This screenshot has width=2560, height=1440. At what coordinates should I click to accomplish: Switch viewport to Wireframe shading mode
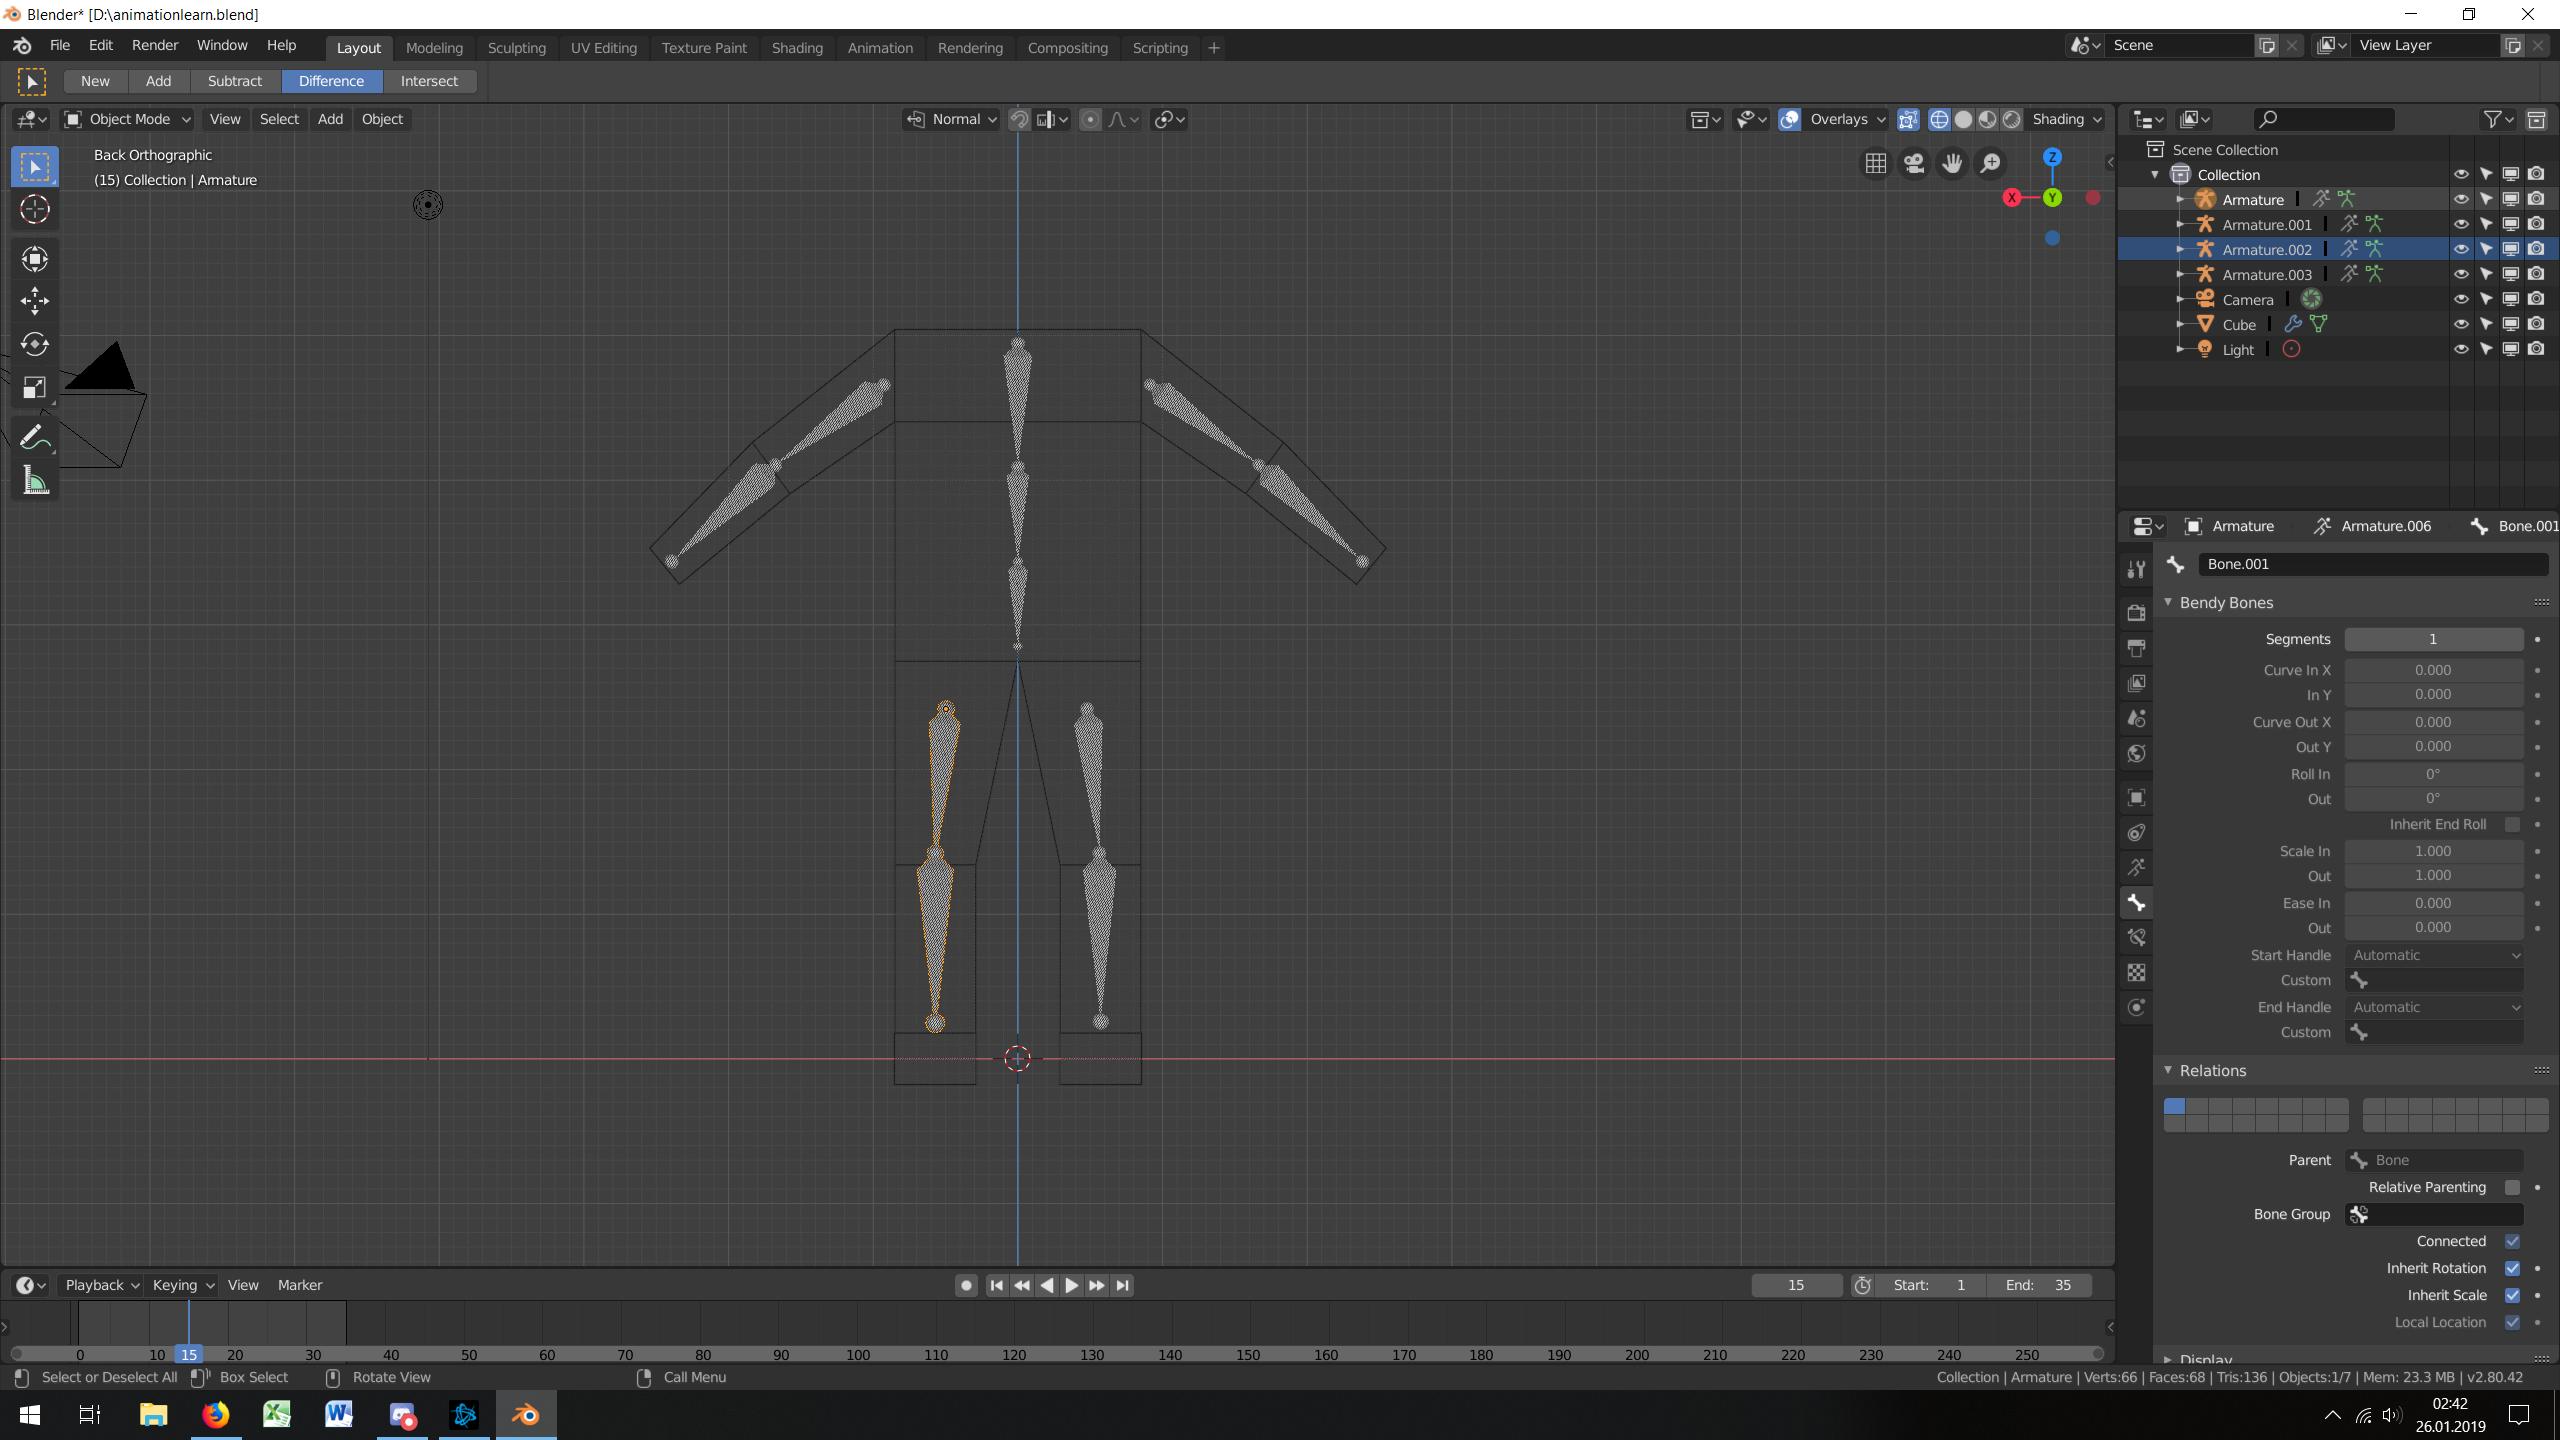[x=1939, y=119]
